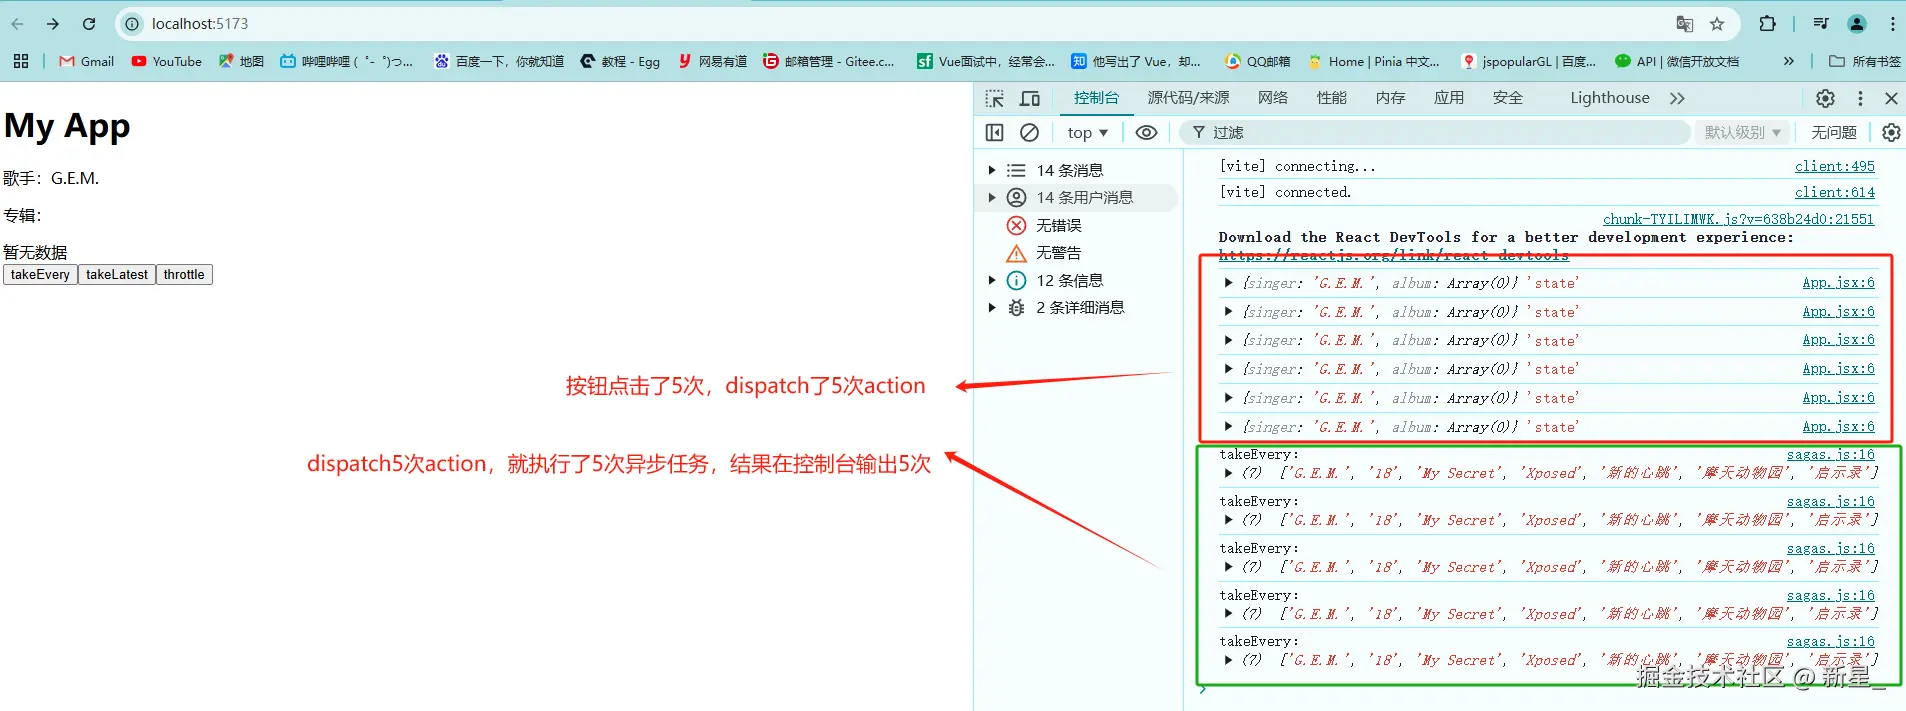Switch to the Lighthouse tab

[1610, 98]
